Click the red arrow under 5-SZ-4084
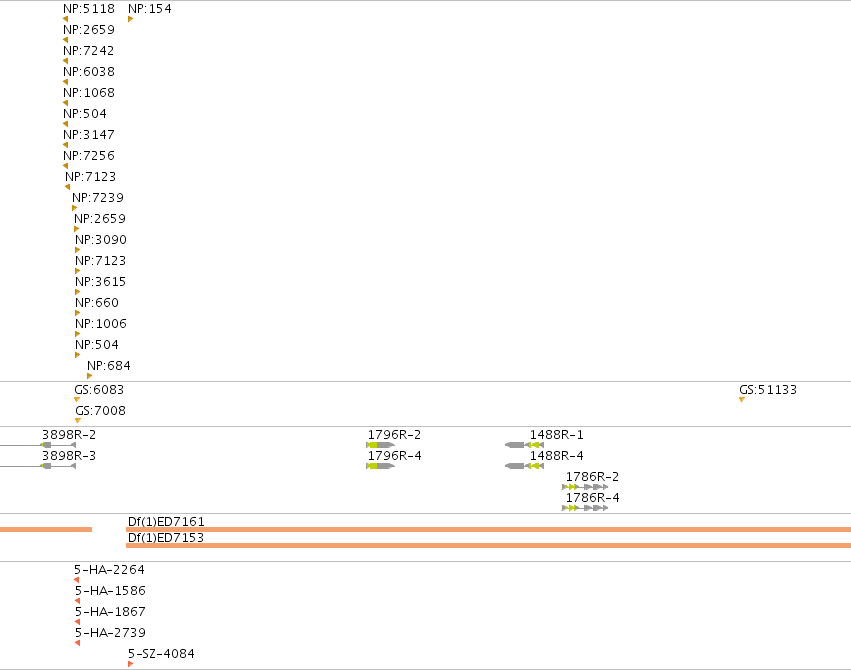This screenshot has width=851, height=670. 130,664
